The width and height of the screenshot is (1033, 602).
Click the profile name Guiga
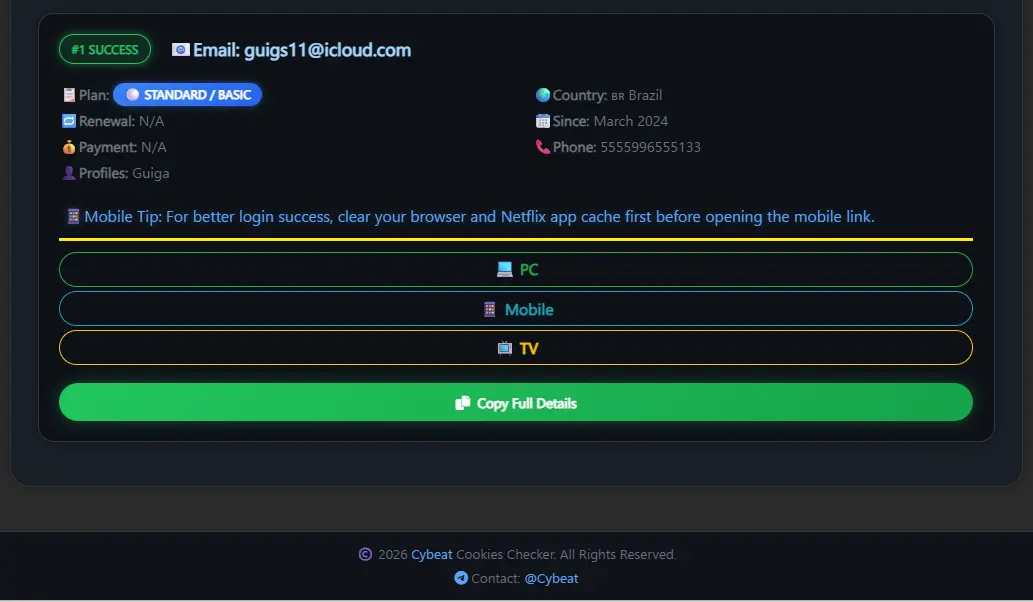[151, 173]
